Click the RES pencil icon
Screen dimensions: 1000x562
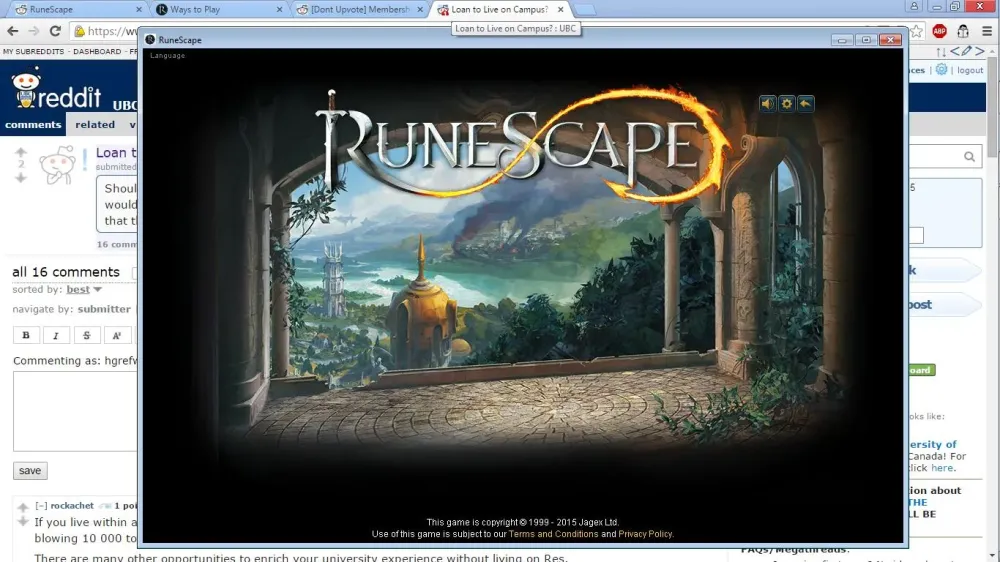[x=967, y=51]
